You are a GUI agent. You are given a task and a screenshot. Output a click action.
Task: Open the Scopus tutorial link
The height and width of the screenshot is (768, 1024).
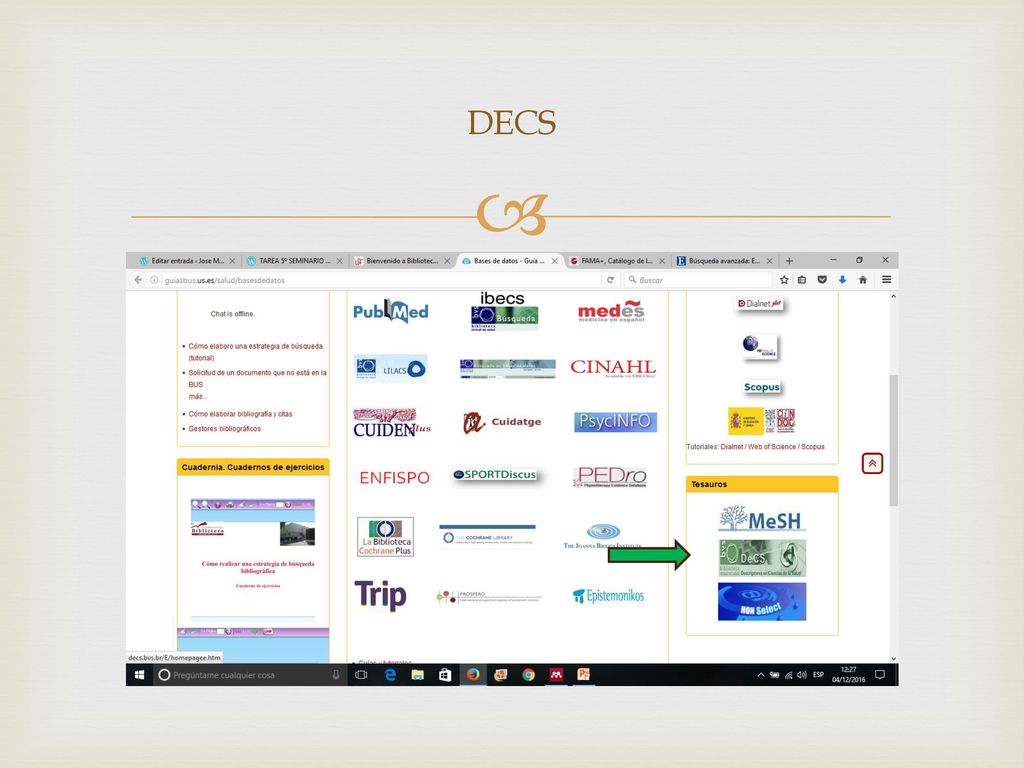click(813, 447)
